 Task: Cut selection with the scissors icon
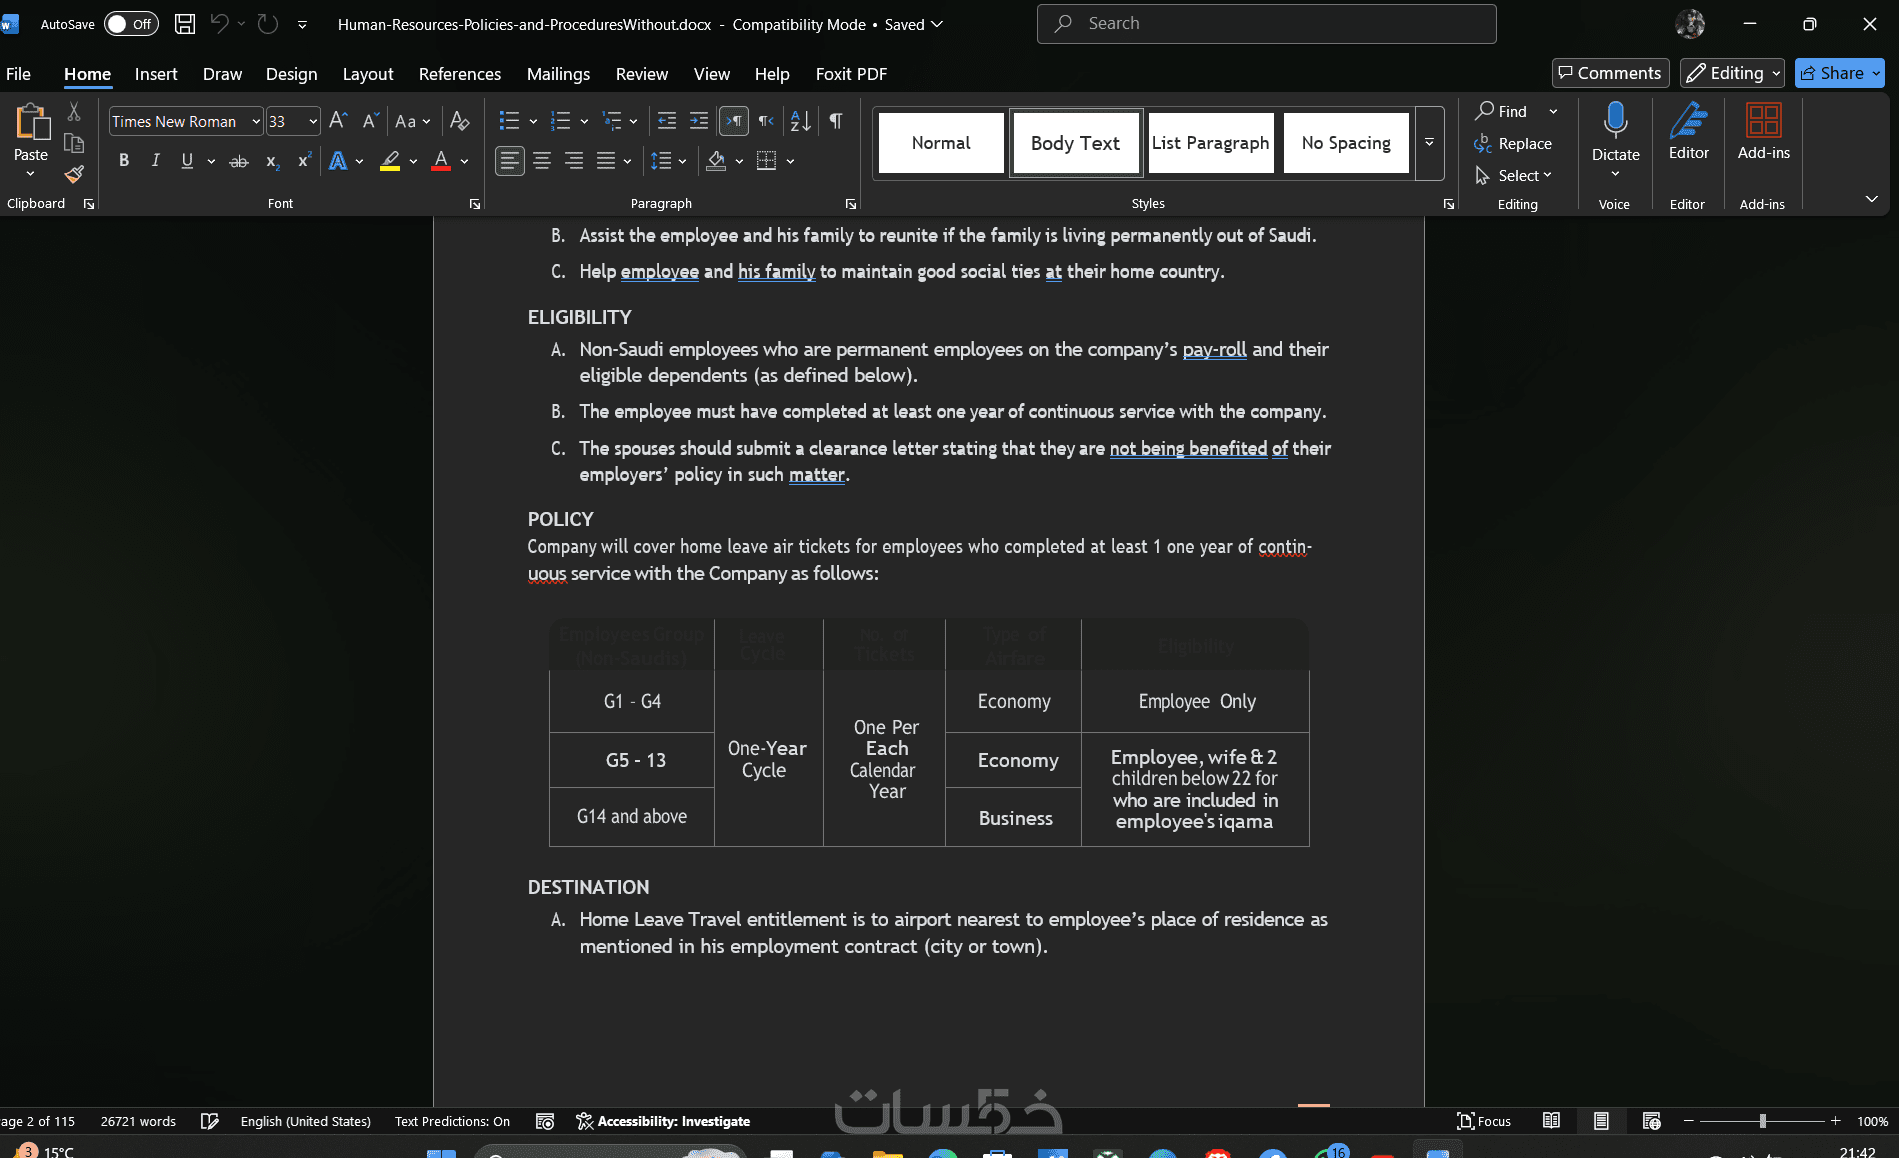pos(74,112)
